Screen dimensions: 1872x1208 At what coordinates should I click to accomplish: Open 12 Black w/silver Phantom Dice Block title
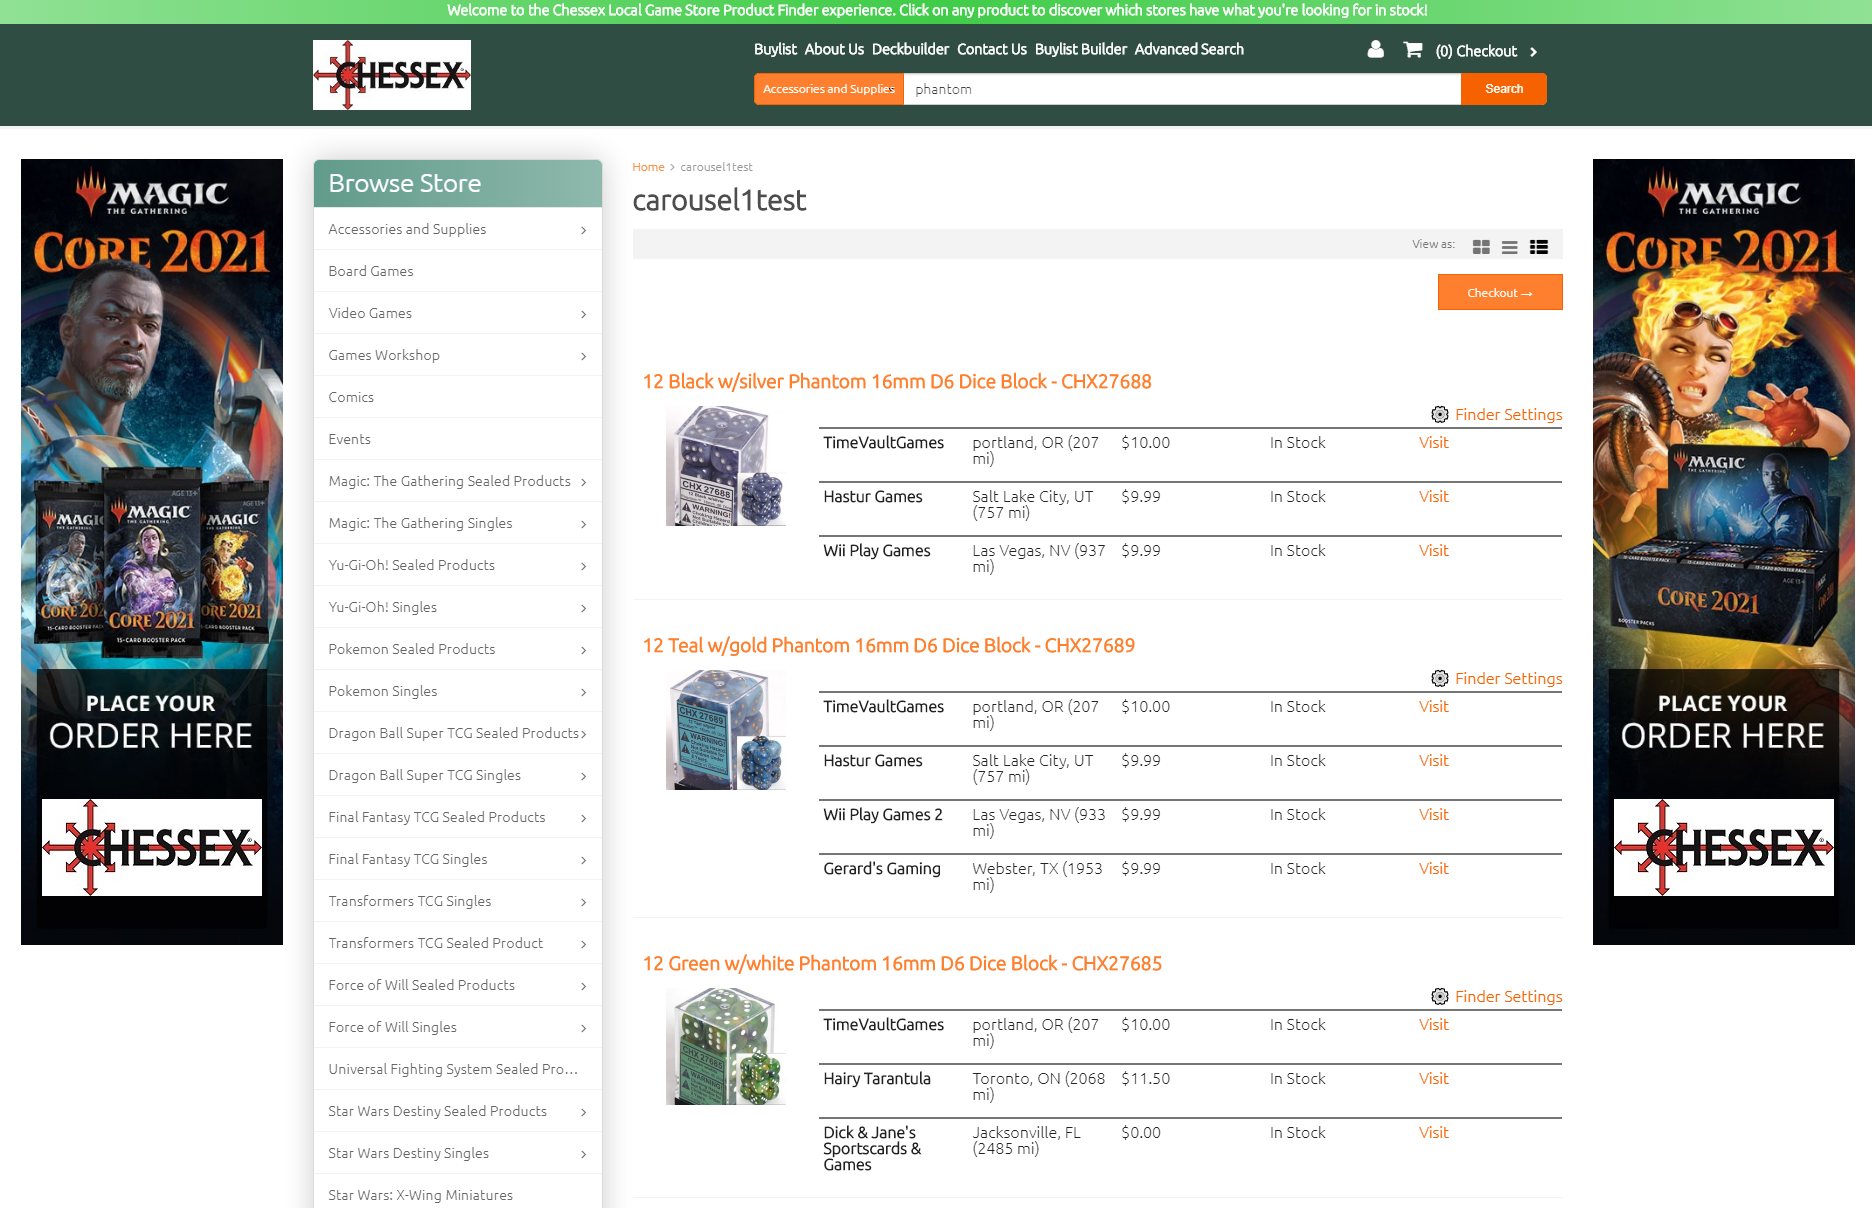tap(897, 381)
